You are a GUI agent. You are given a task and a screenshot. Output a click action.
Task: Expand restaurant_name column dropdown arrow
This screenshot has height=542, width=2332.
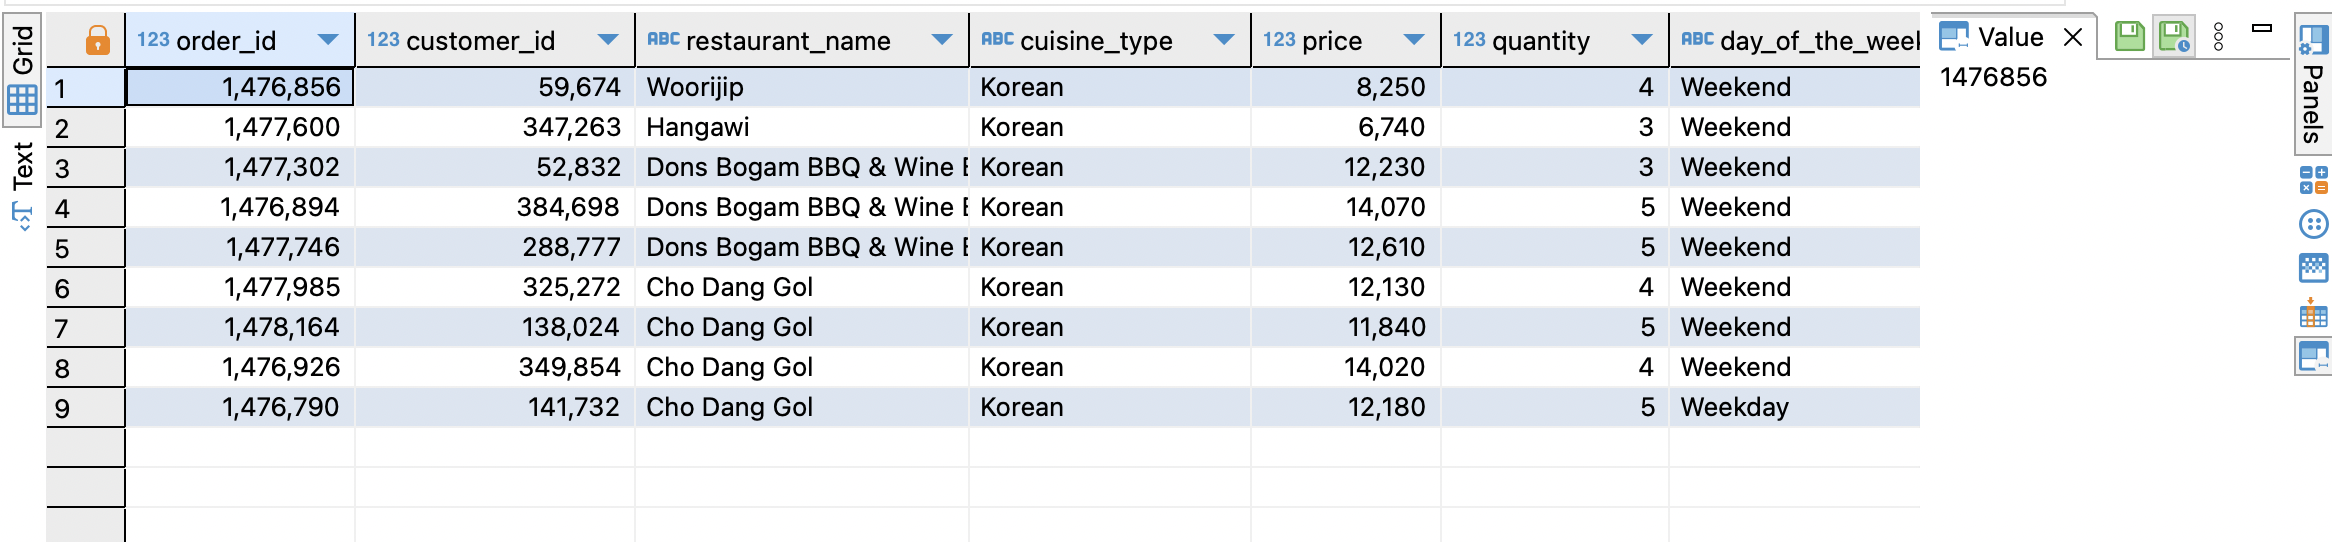click(x=941, y=40)
